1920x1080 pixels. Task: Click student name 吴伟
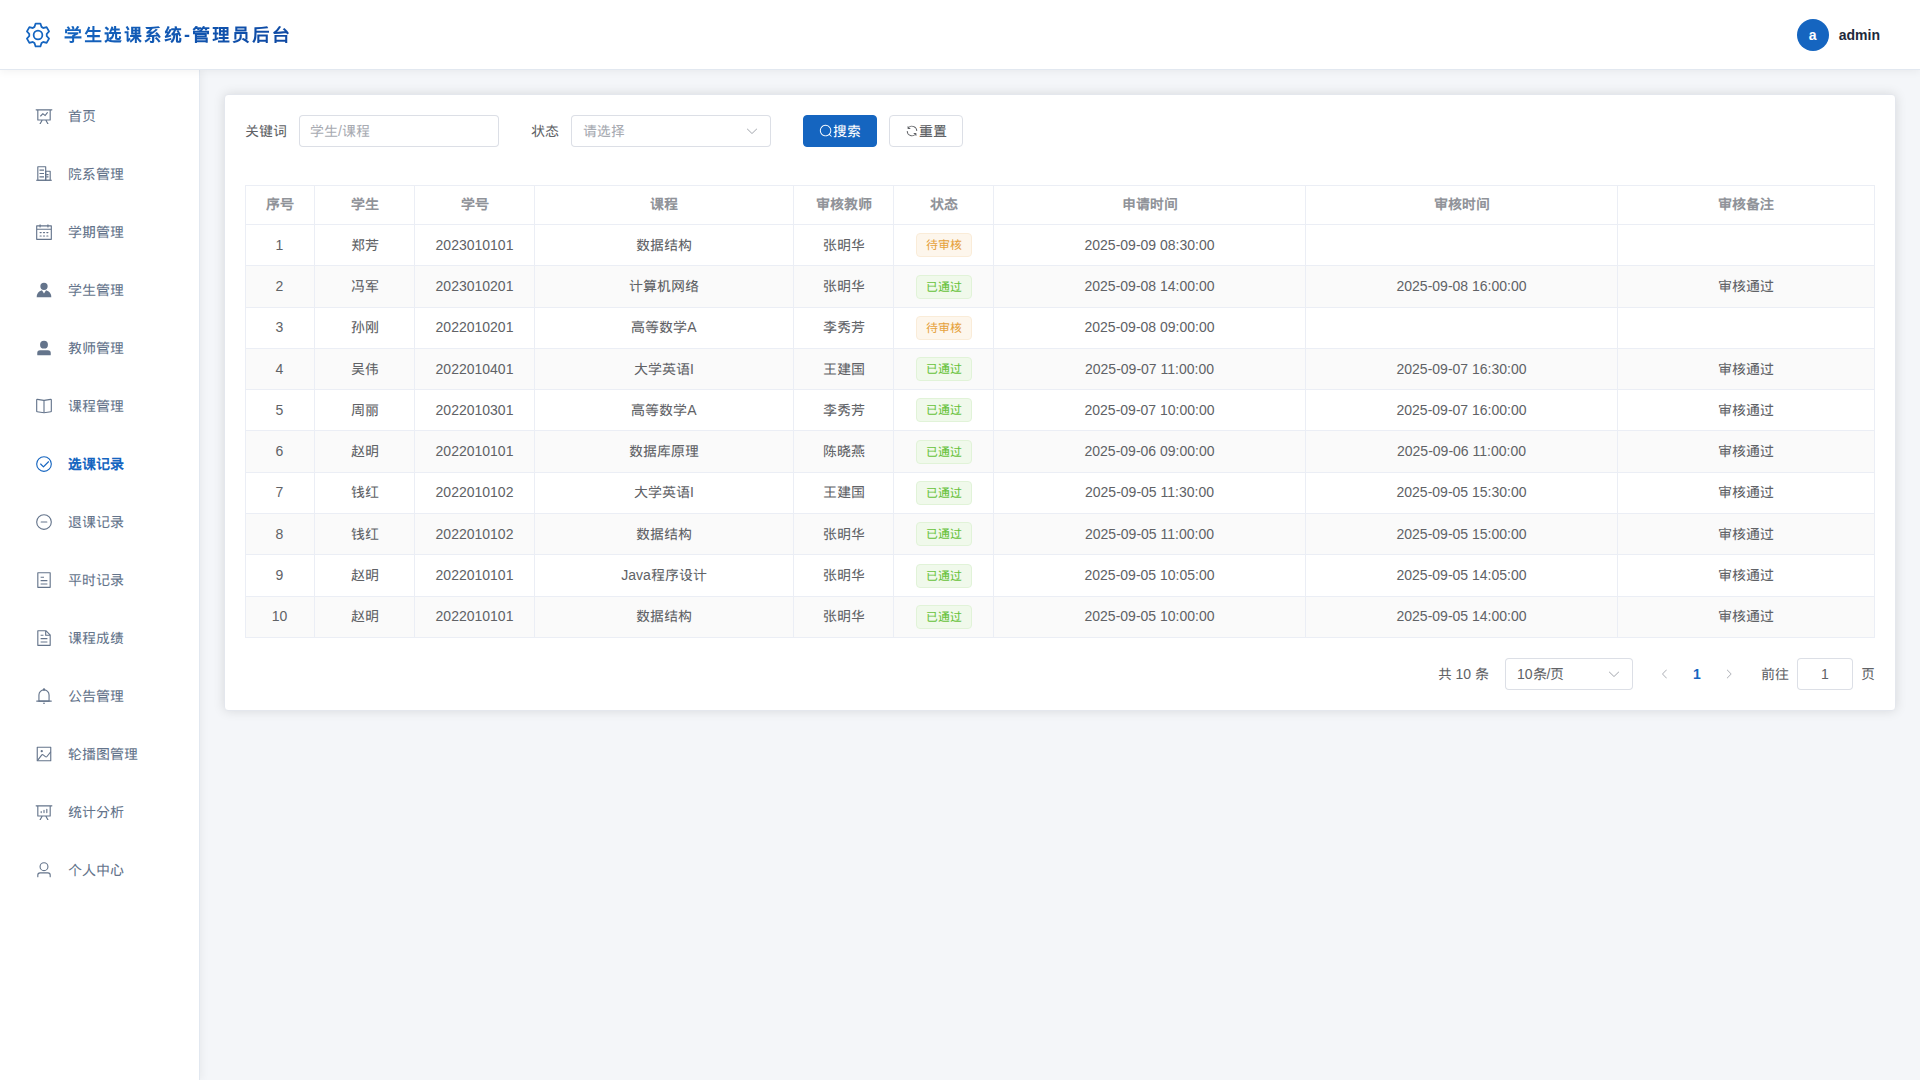click(365, 369)
